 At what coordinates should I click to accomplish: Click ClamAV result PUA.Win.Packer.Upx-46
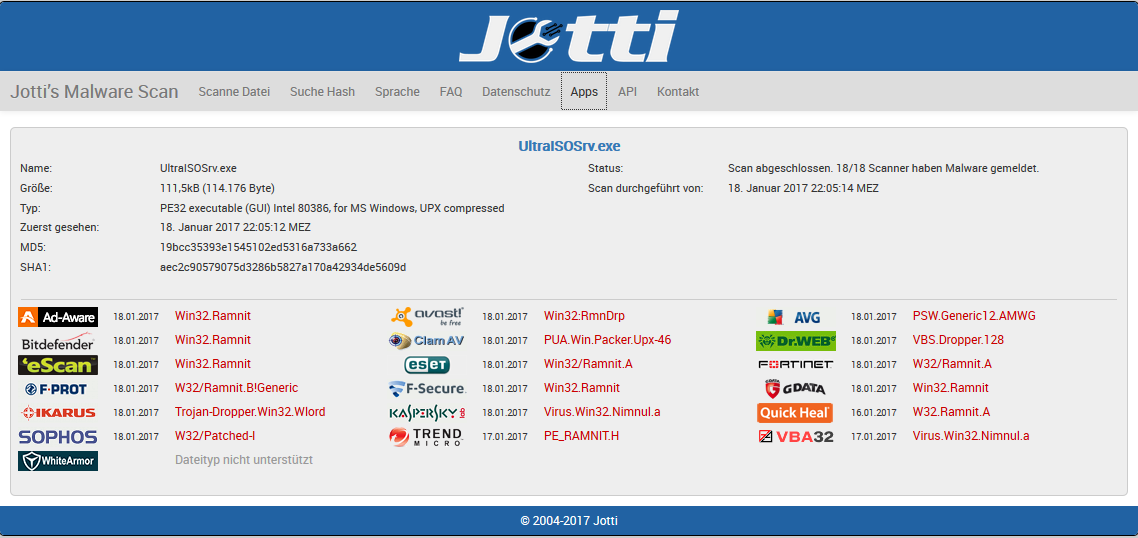607,340
